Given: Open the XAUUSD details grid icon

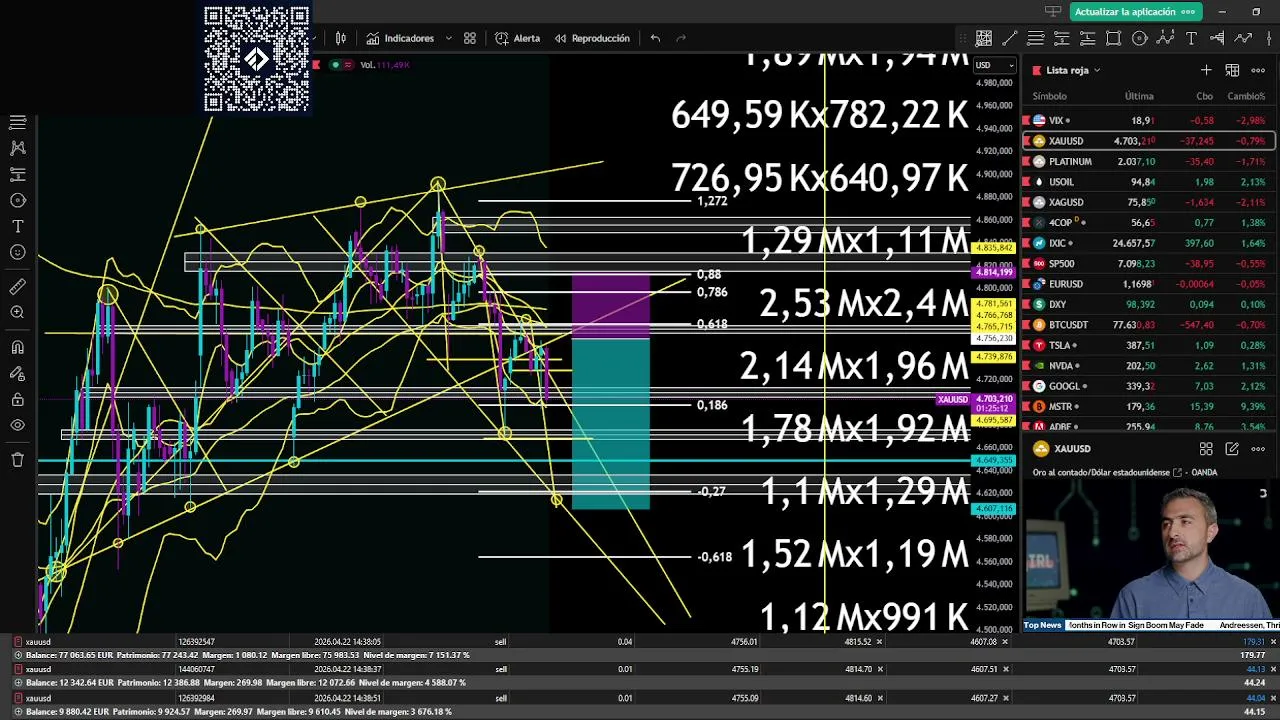Looking at the screenshot, I should (x=1206, y=449).
